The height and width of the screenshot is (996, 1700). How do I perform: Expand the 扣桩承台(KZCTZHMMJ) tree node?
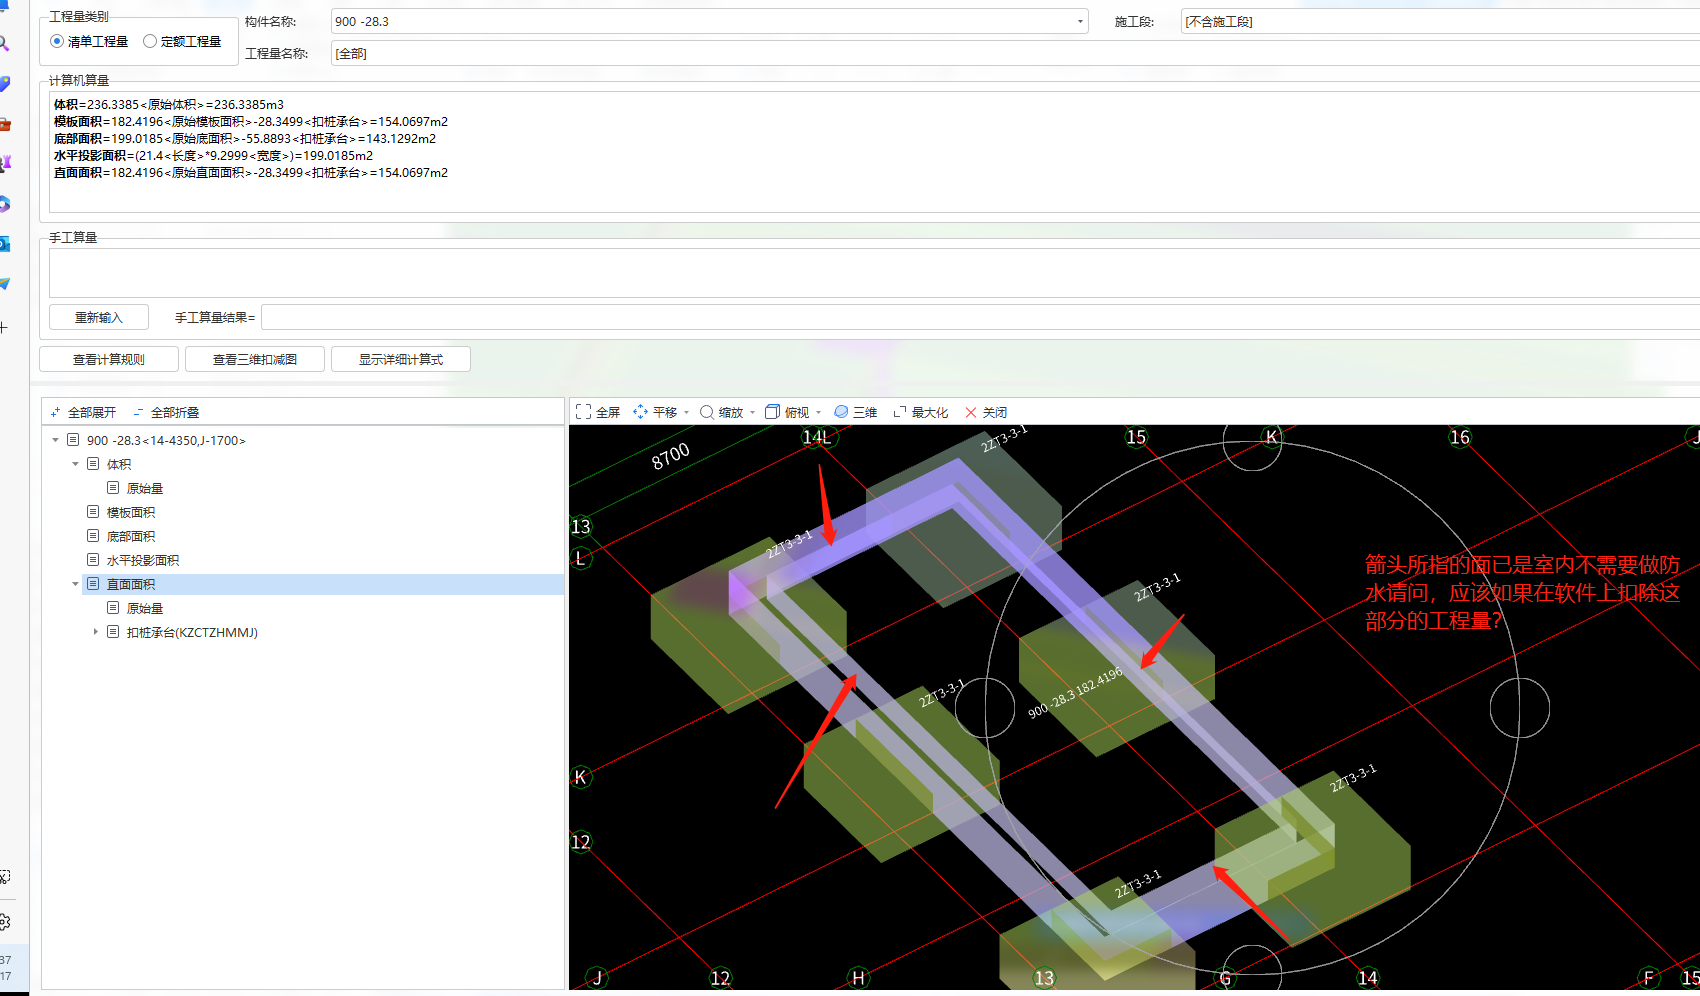click(96, 632)
